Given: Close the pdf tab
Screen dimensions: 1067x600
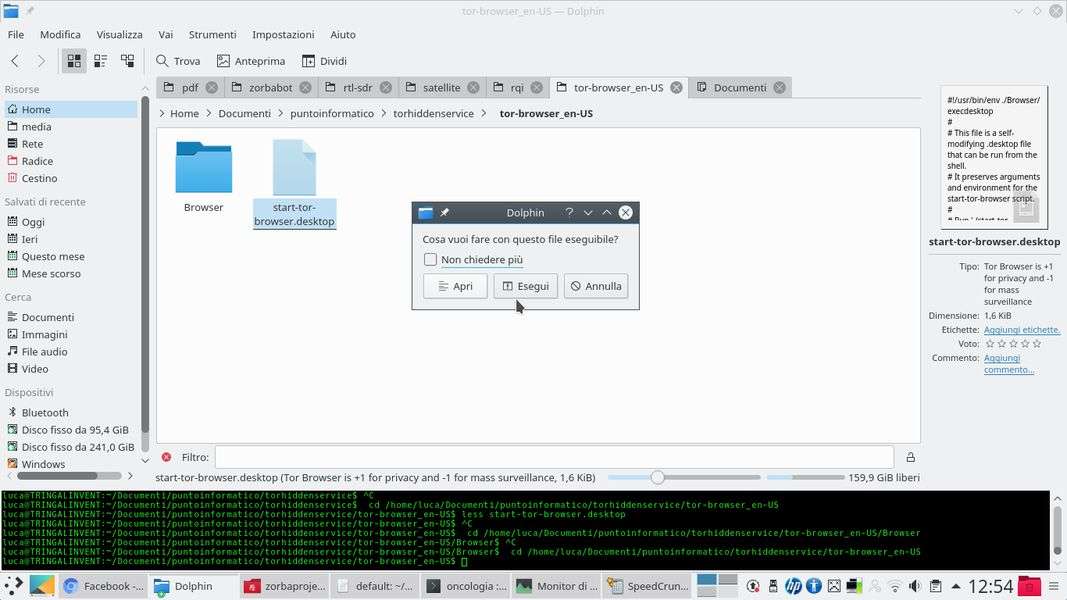Looking at the screenshot, I should 212,88.
